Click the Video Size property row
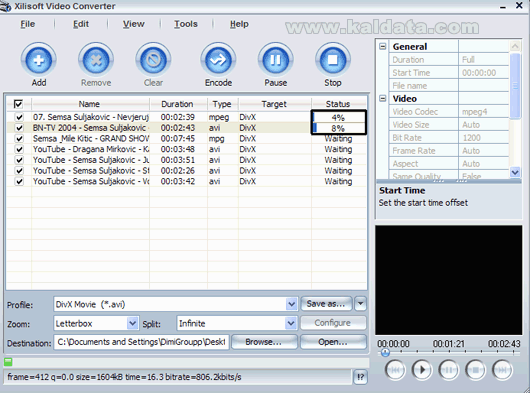 pos(449,125)
